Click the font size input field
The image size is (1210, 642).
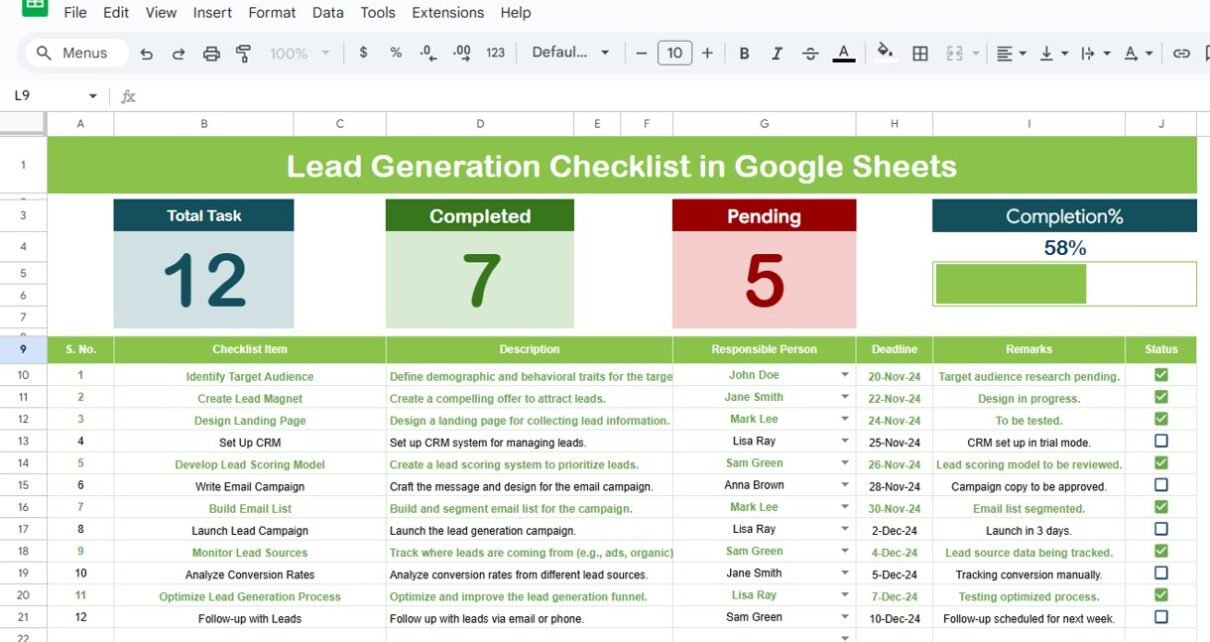pos(675,53)
